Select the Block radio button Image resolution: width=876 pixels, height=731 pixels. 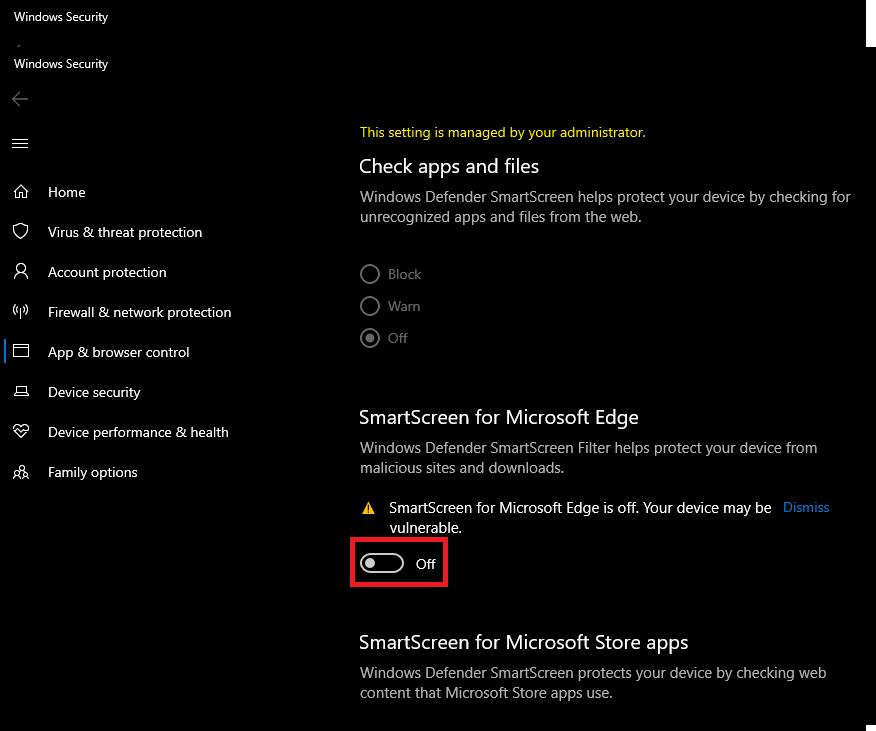pos(370,274)
